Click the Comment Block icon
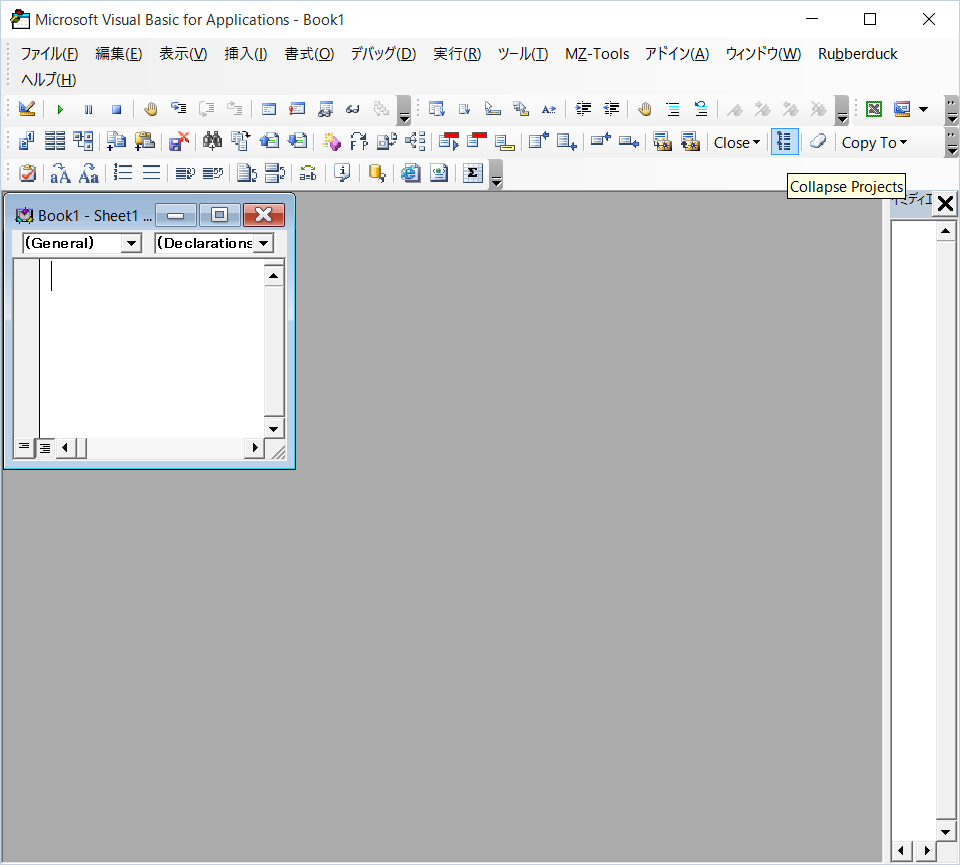Viewport: 960px width, 865px height. coord(673,109)
